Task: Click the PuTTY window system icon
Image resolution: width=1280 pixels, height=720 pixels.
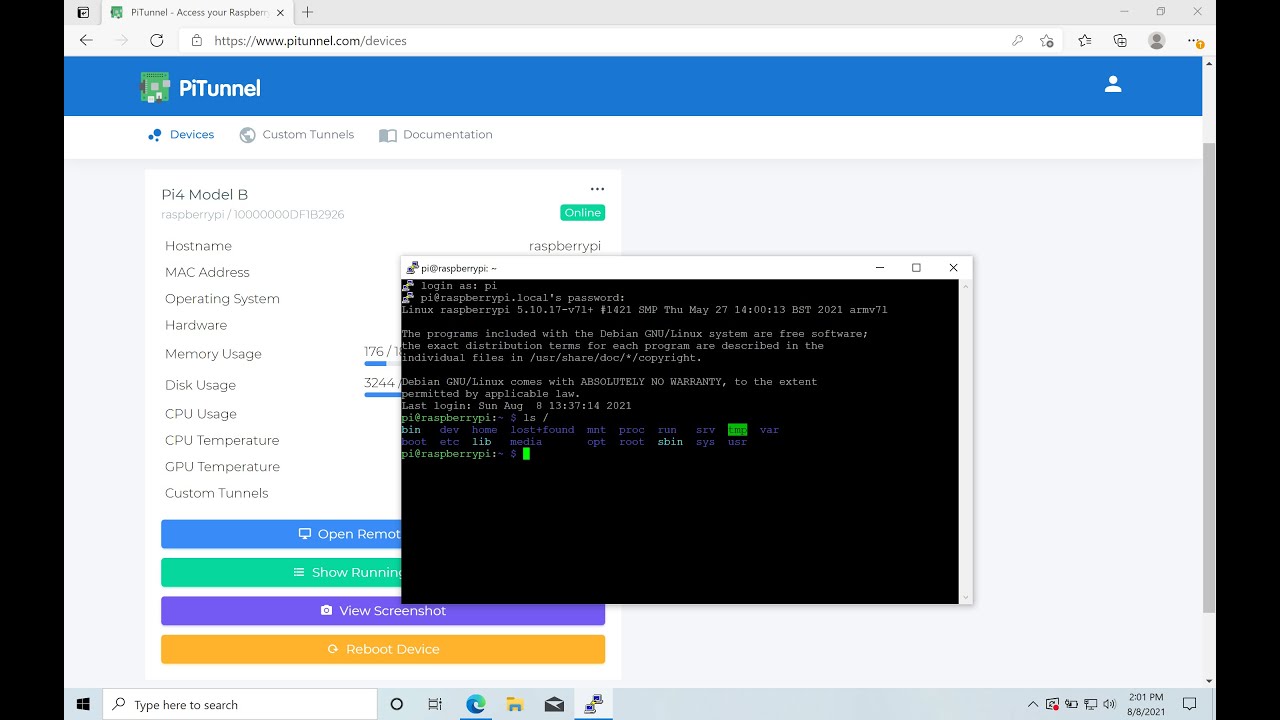Action: point(411,268)
